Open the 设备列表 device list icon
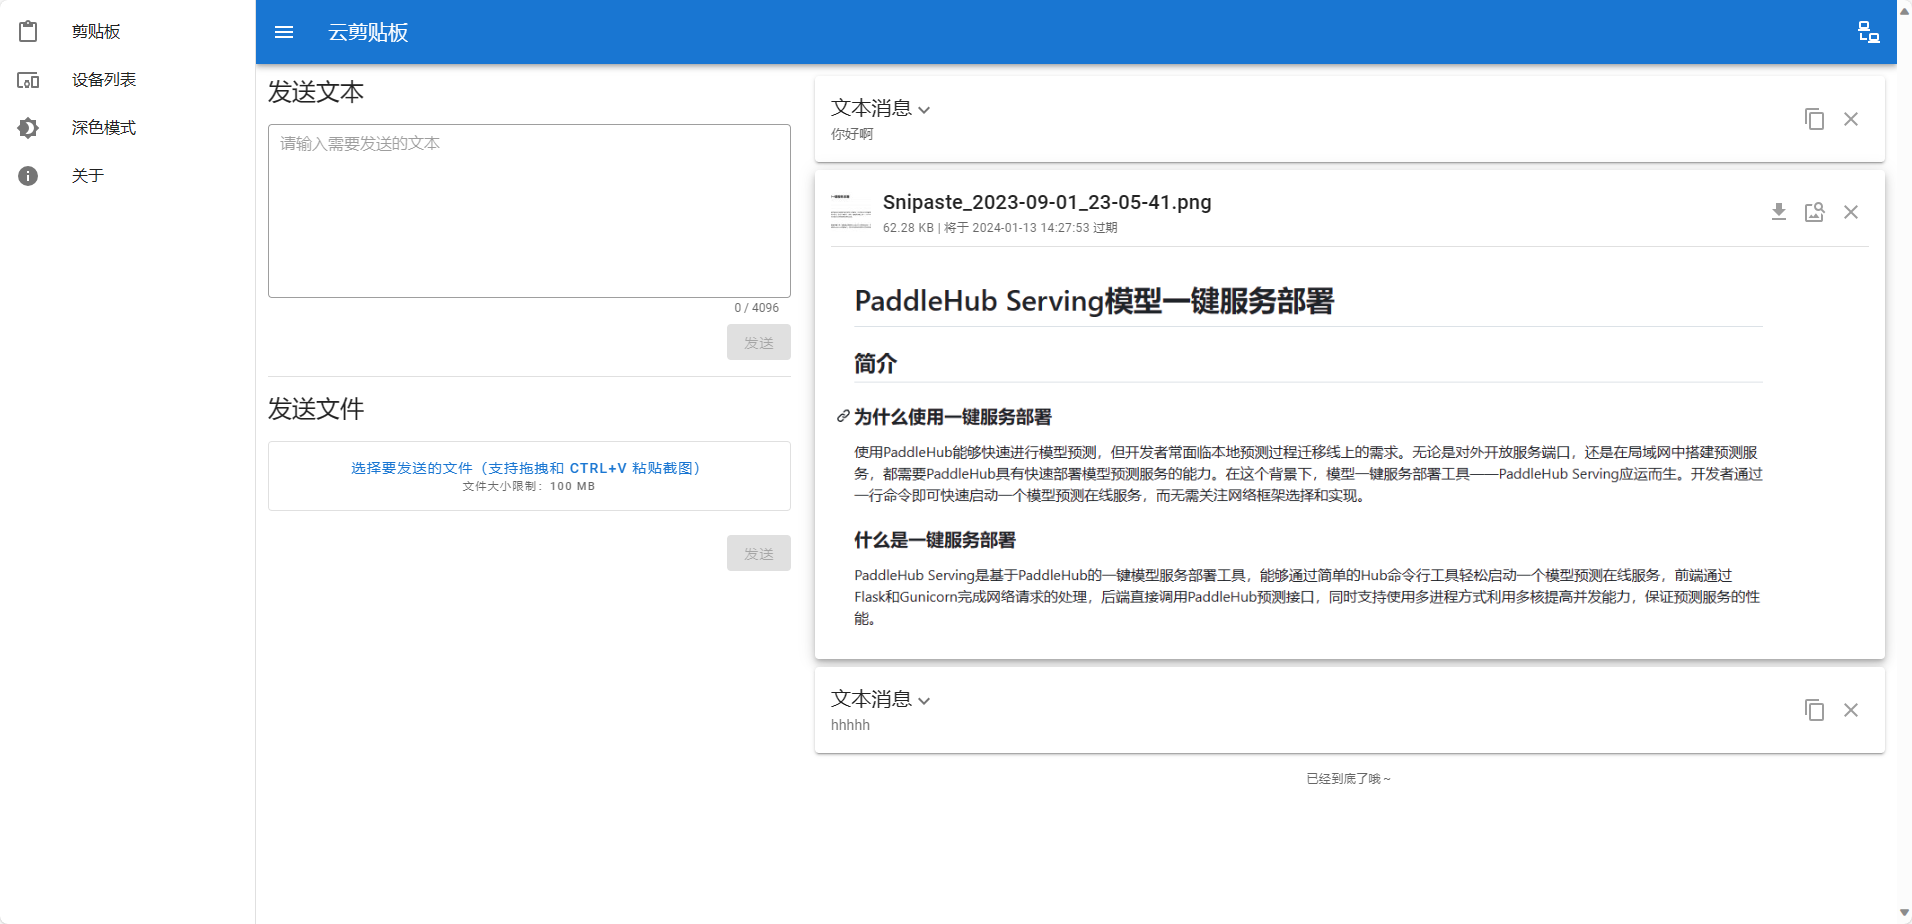This screenshot has width=1912, height=924. [27, 80]
